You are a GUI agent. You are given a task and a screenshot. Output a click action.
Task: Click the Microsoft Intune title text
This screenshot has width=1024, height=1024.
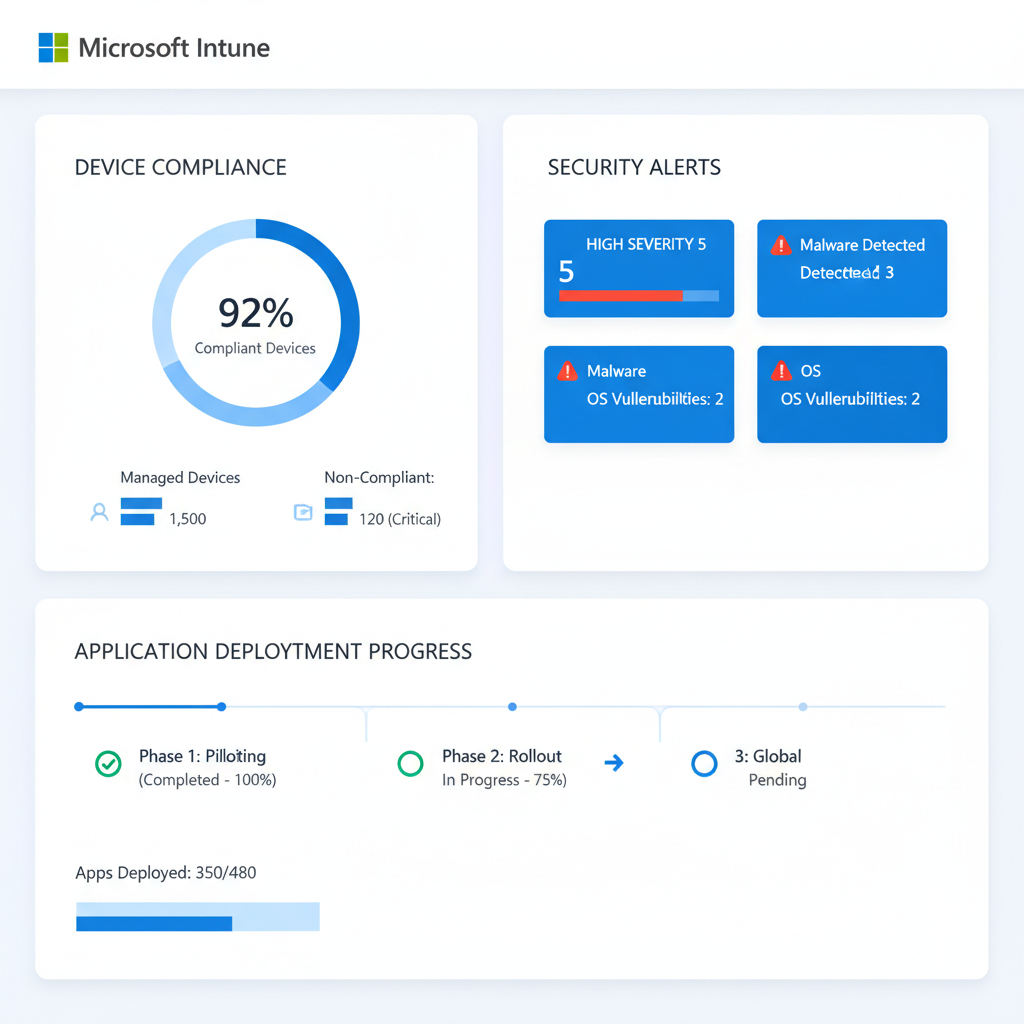[174, 48]
